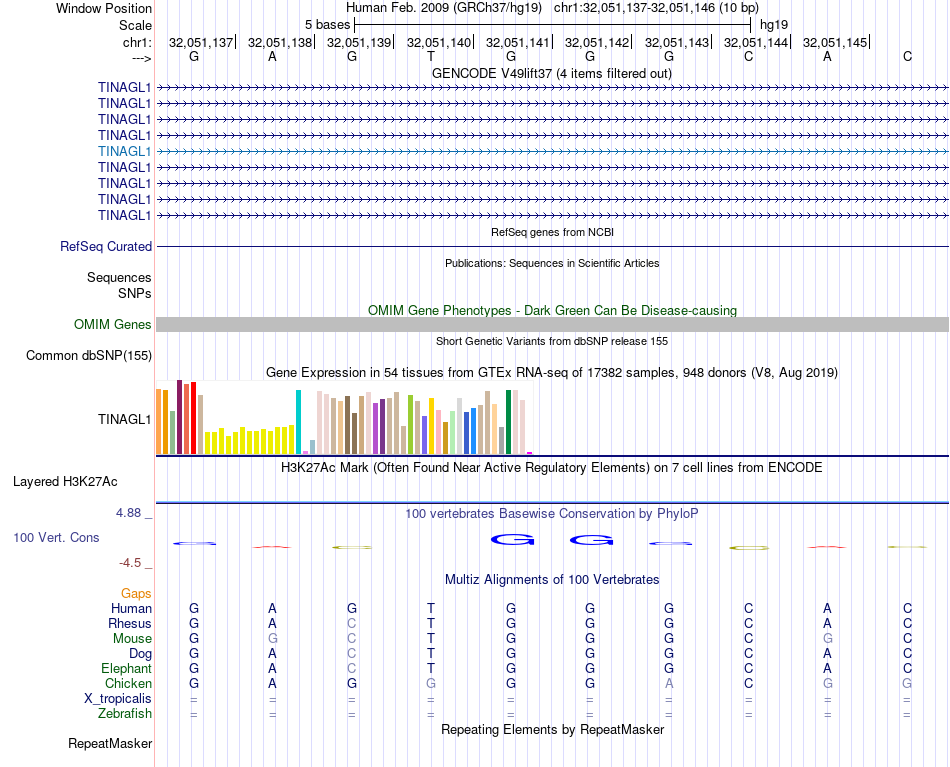The width and height of the screenshot is (950, 767).
Task: Click the RepeatMasker track label
Action: [110, 744]
